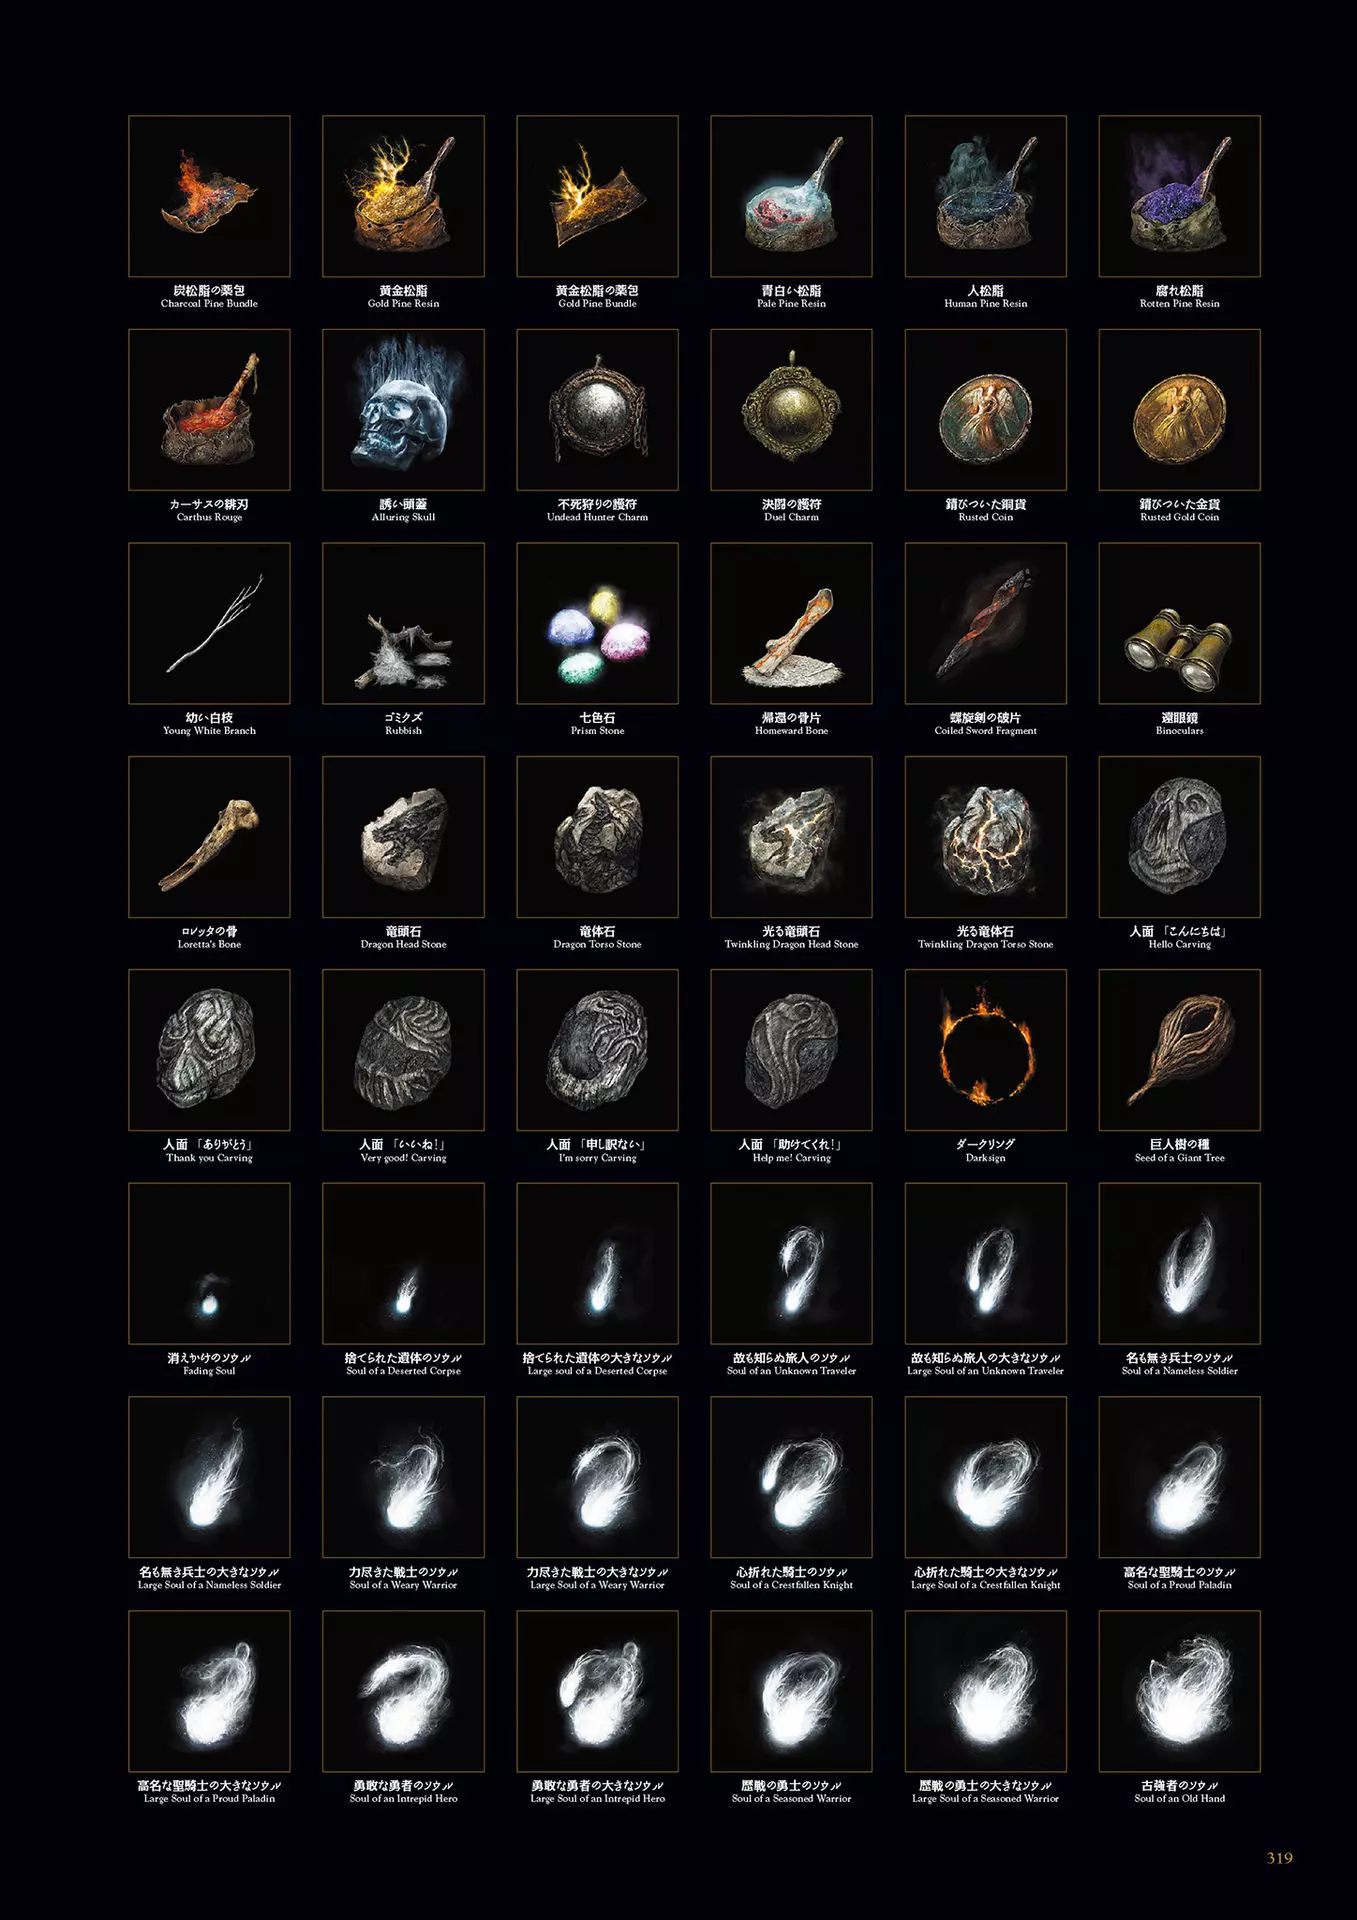Click the Twinkling Dragon Torso Stone icon
The height and width of the screenshot is (1920, 1357).
point(985,837)
